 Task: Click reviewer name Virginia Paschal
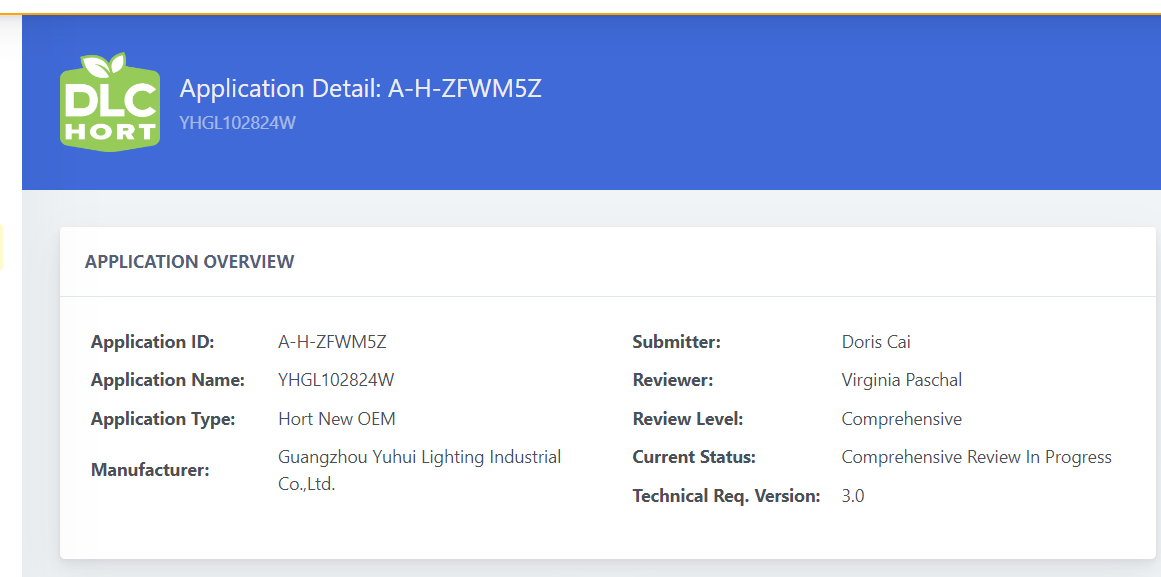(902, 381)
